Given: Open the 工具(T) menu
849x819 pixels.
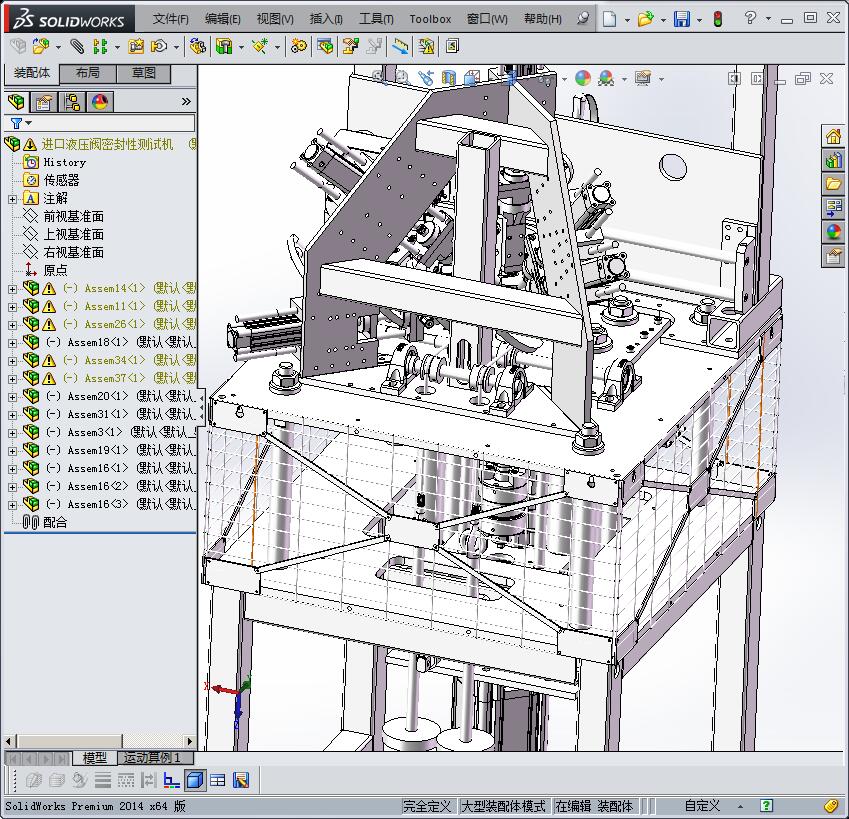Looking at the screenshot, I should [x=376, y=19].
